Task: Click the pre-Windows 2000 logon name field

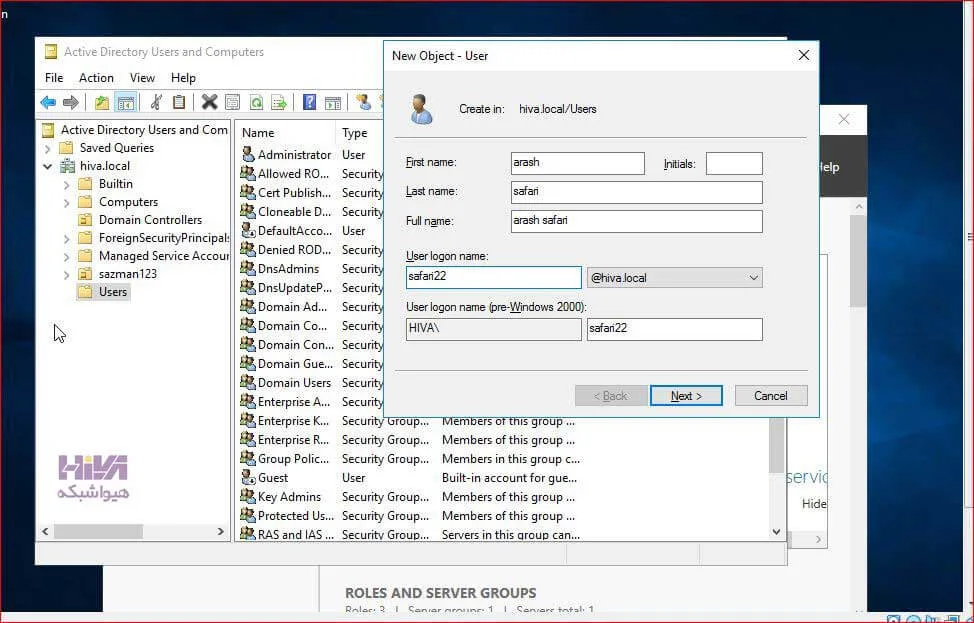Action: pos(675,329)
